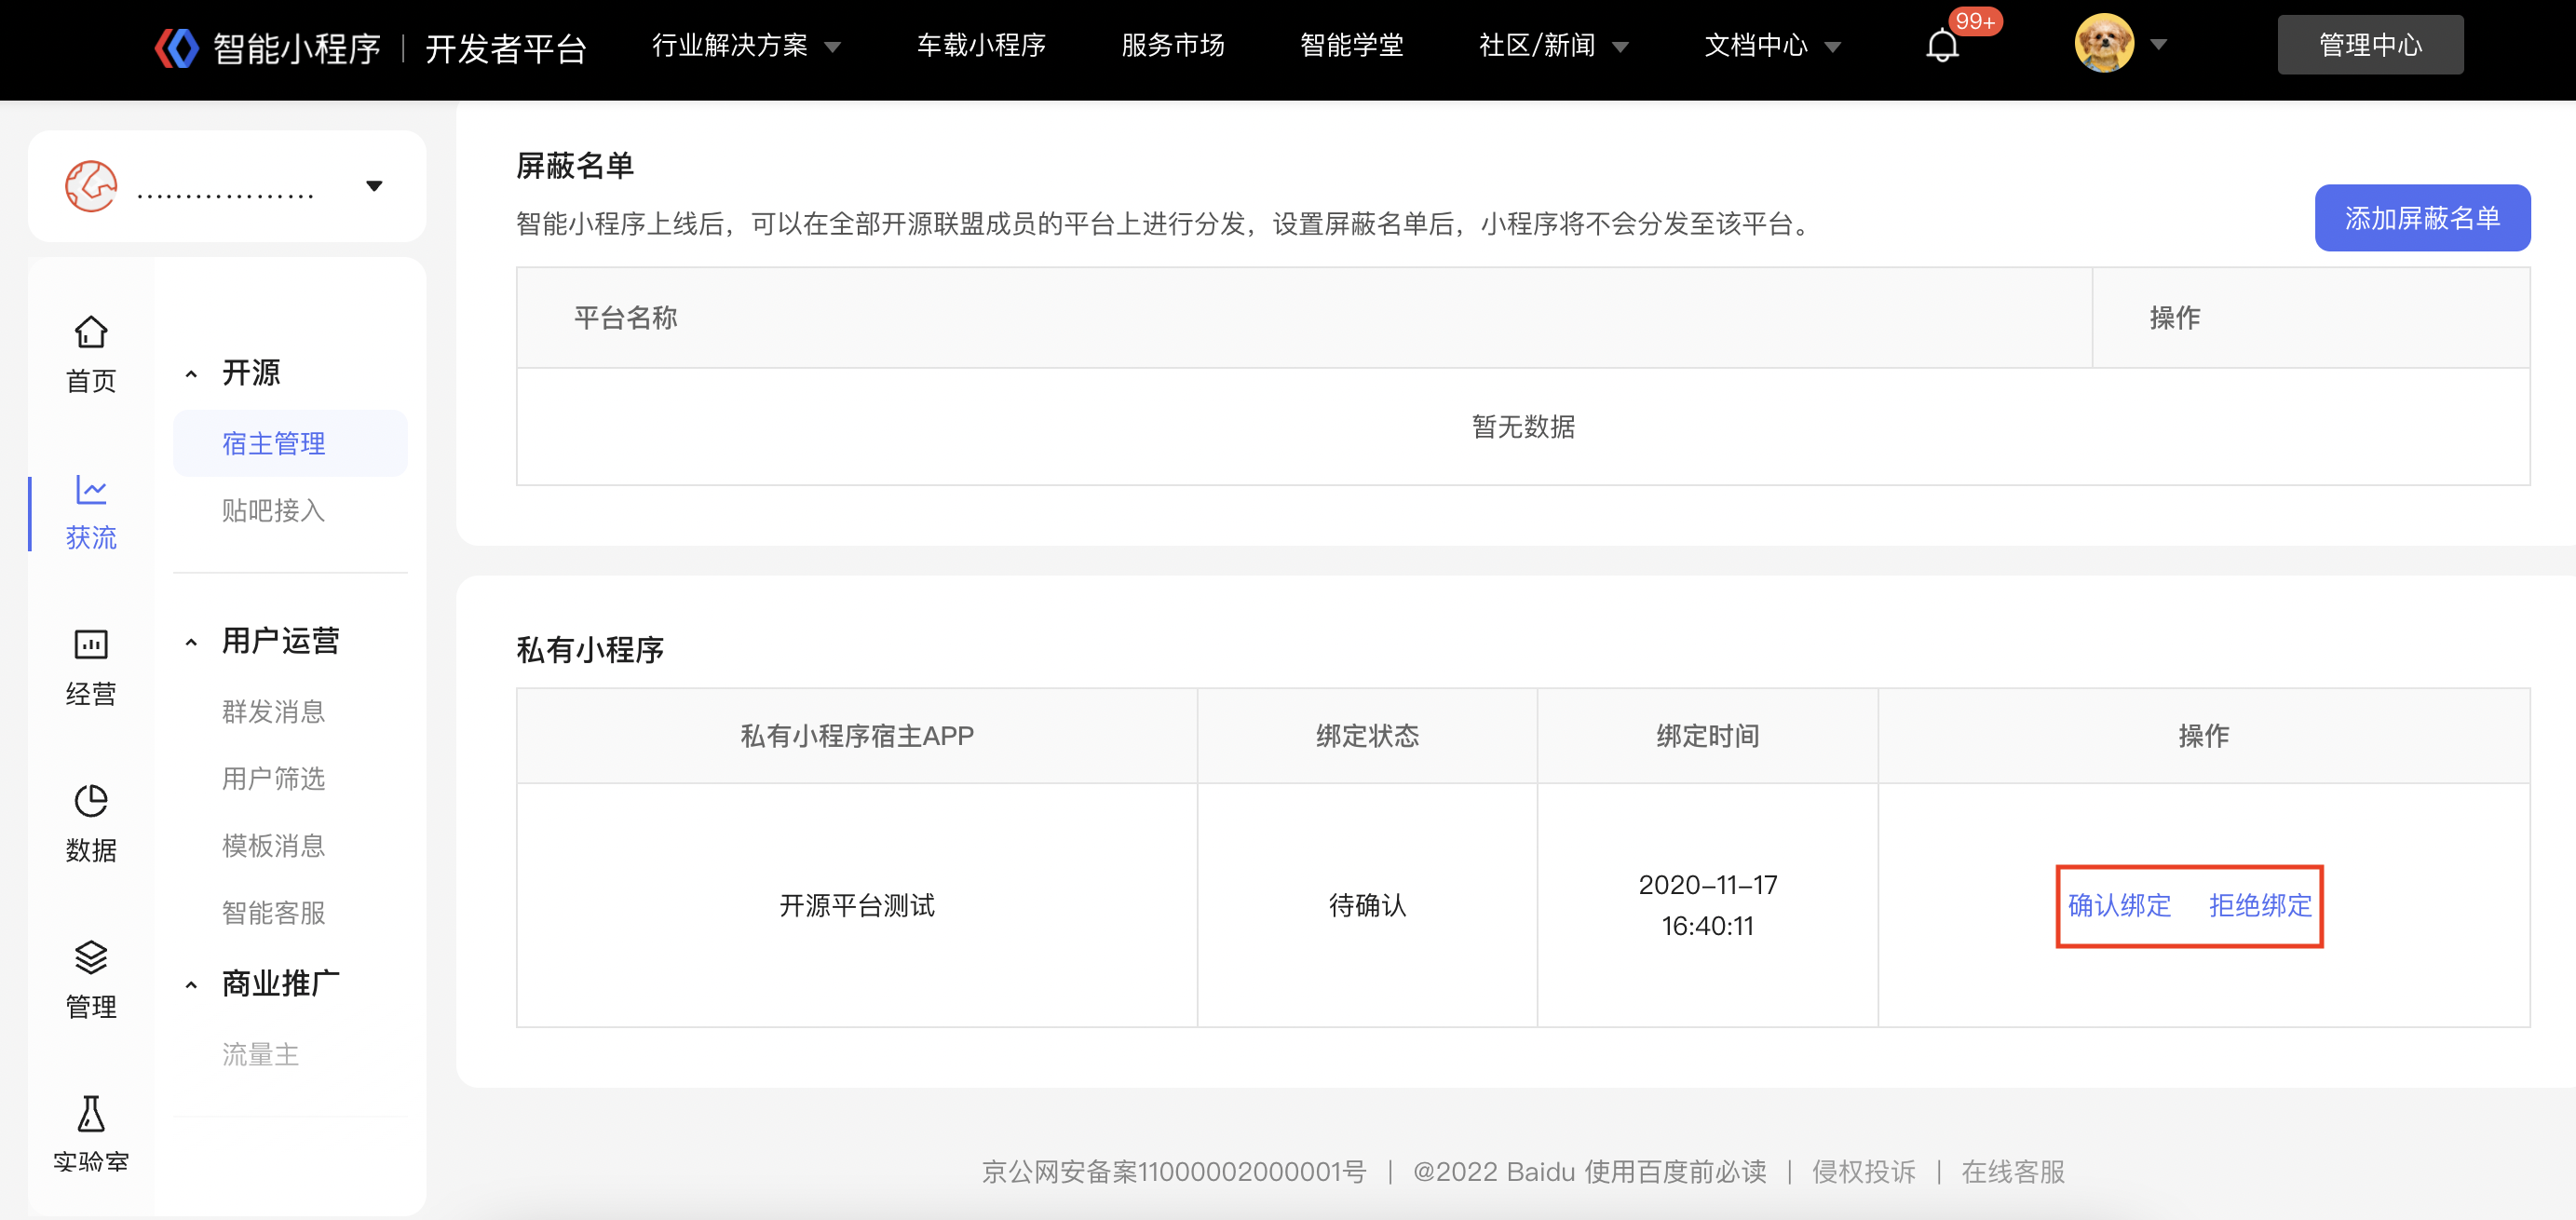Open the 实验室 flask icon

point(91,1113)
